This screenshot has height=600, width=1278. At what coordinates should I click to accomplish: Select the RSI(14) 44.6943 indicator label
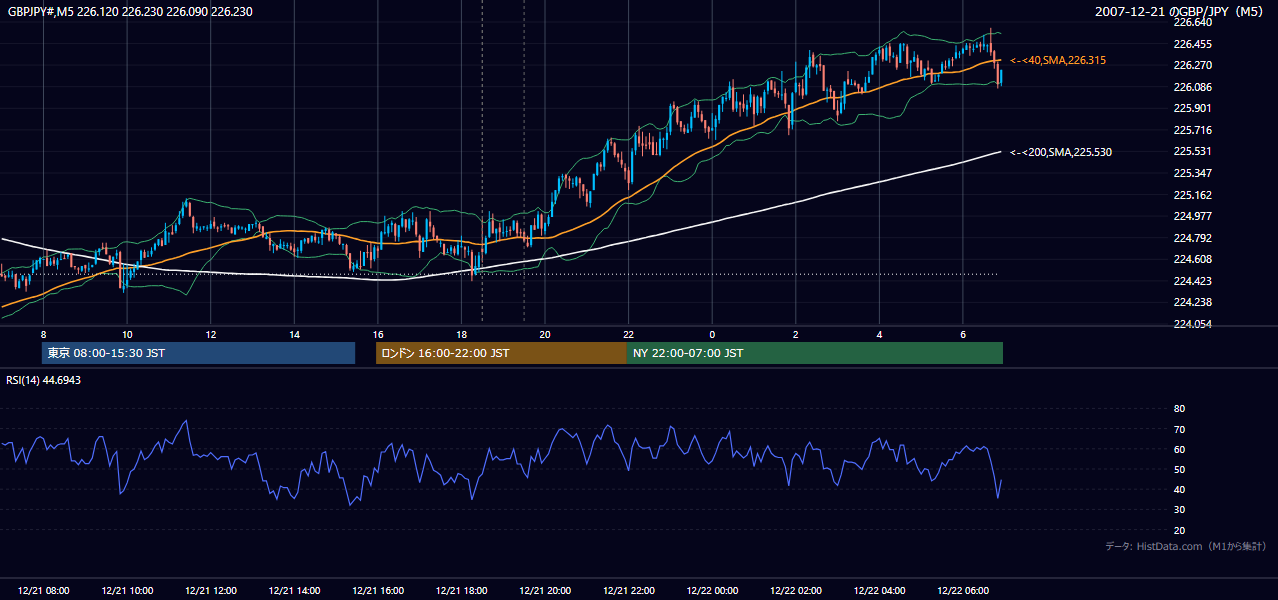44,380
